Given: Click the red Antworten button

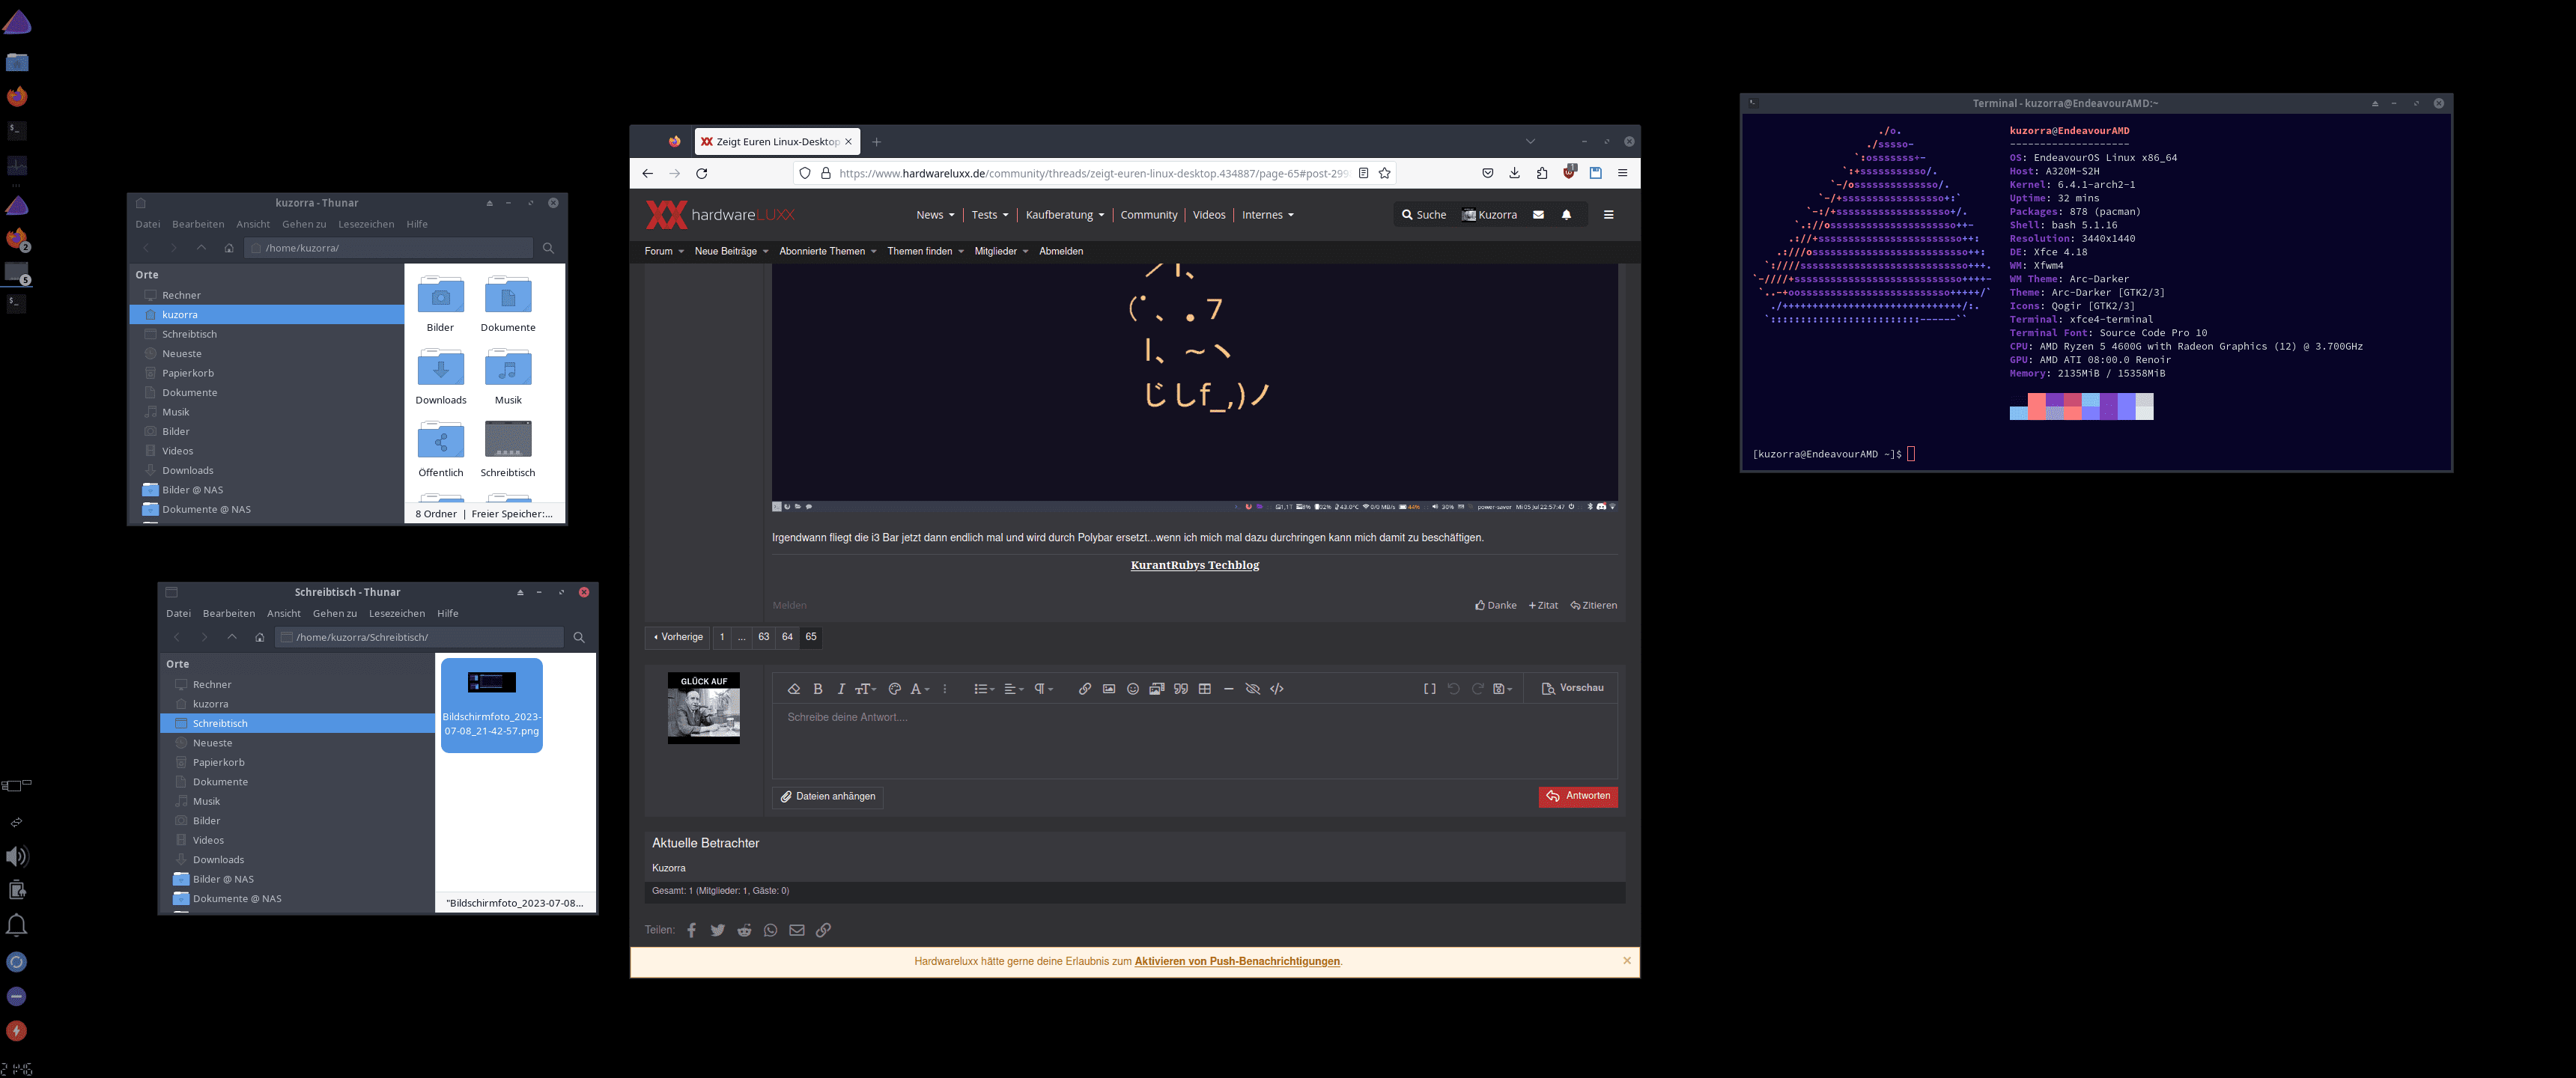Looking at the screenshot, I should 1578,797.
